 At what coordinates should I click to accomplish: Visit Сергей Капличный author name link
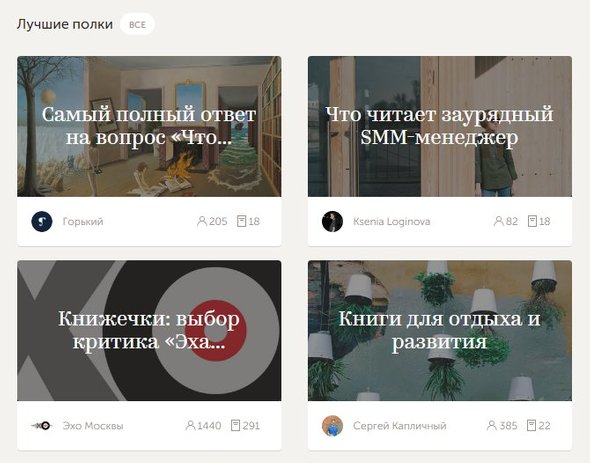point(400,426)
